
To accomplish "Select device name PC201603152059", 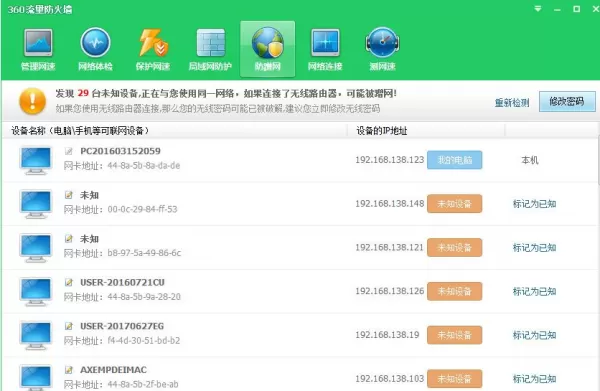I will (x=120, y=151).
